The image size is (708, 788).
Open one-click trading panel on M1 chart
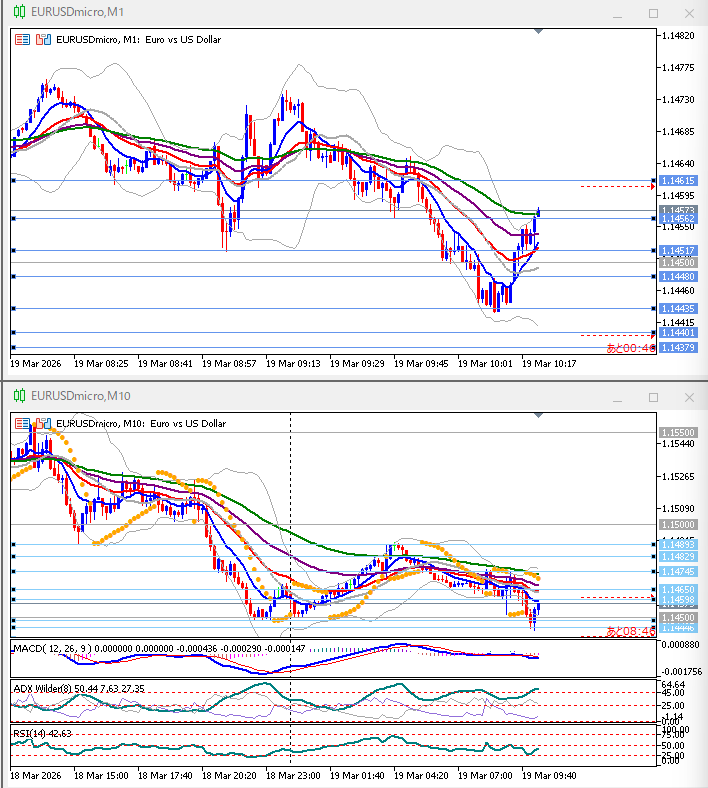[22, 40]
